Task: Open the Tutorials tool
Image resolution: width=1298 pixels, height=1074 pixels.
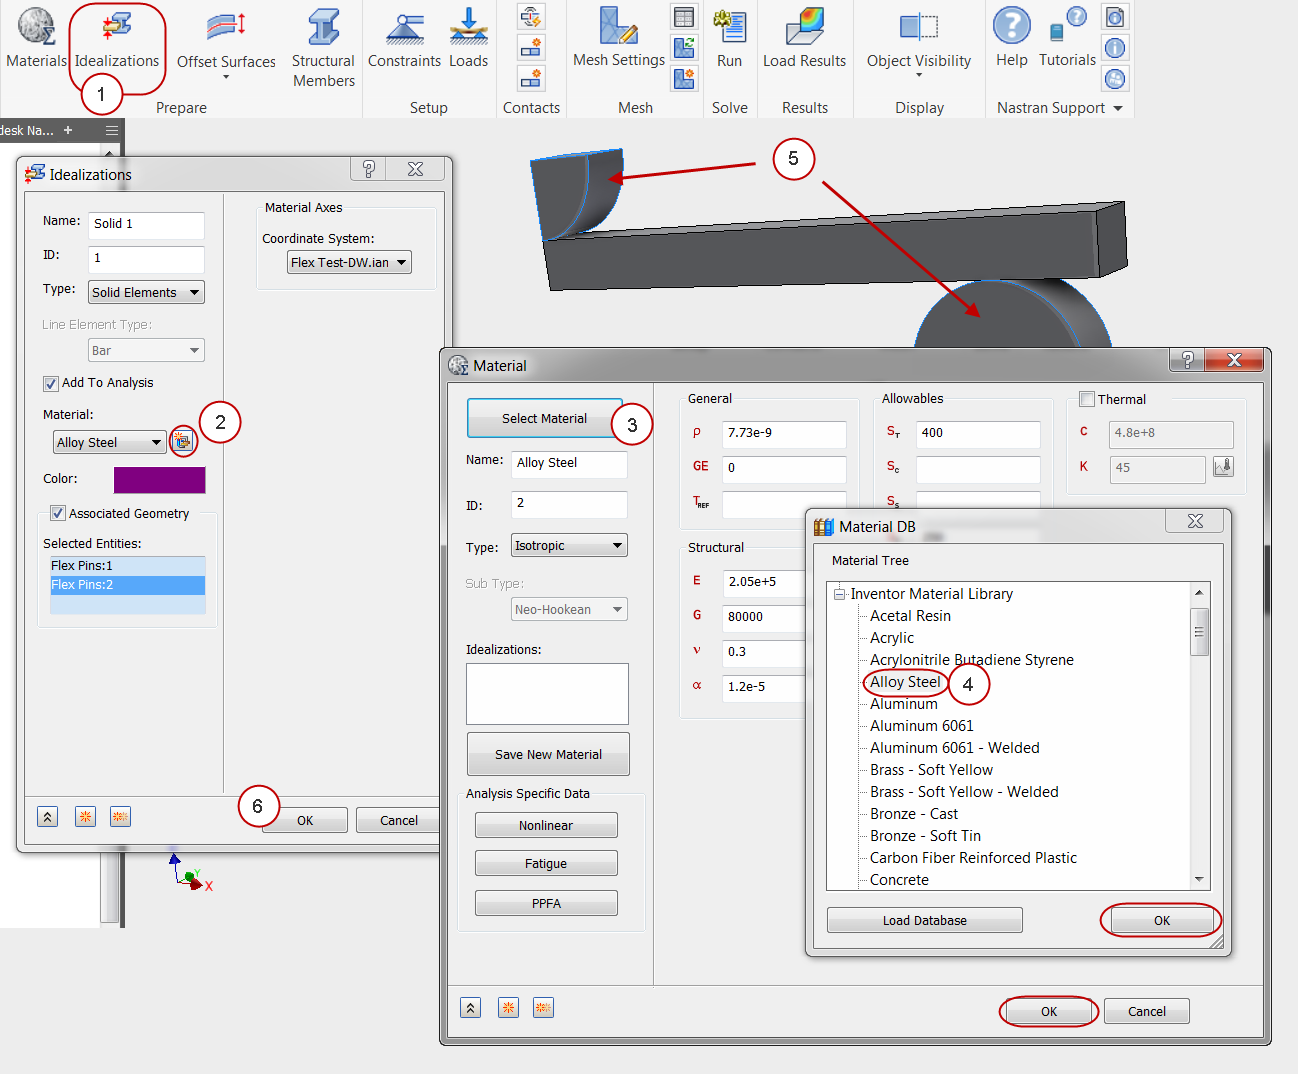Action: [x=1067, y=38]
